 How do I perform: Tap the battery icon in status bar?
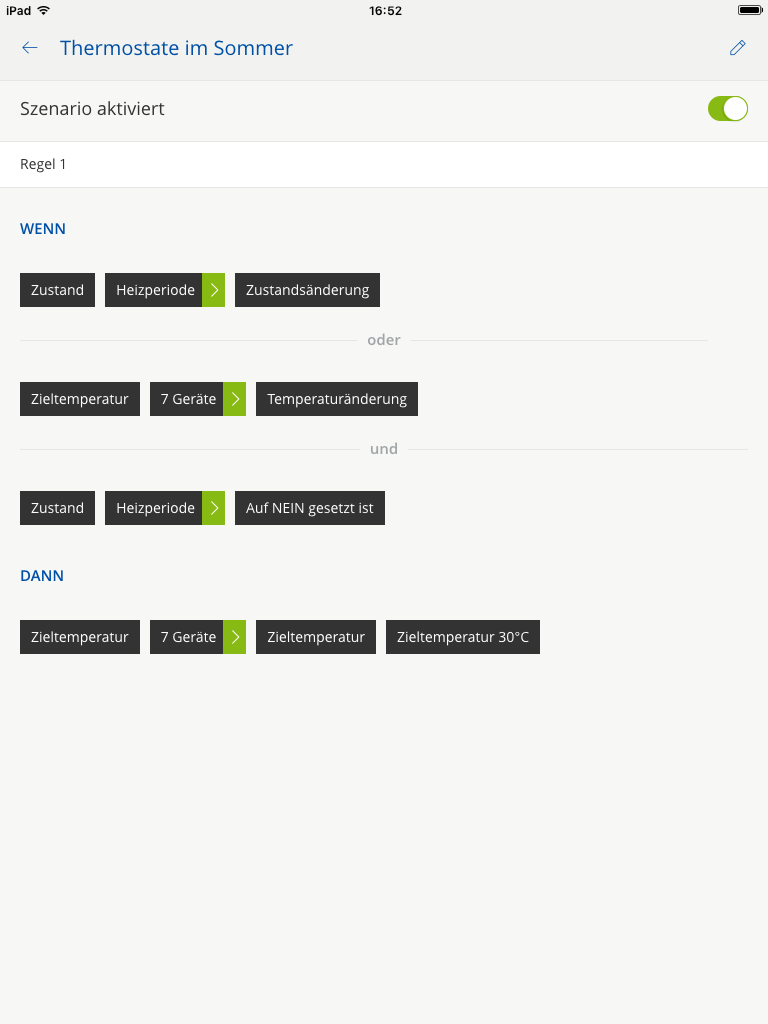pos(749,10)
